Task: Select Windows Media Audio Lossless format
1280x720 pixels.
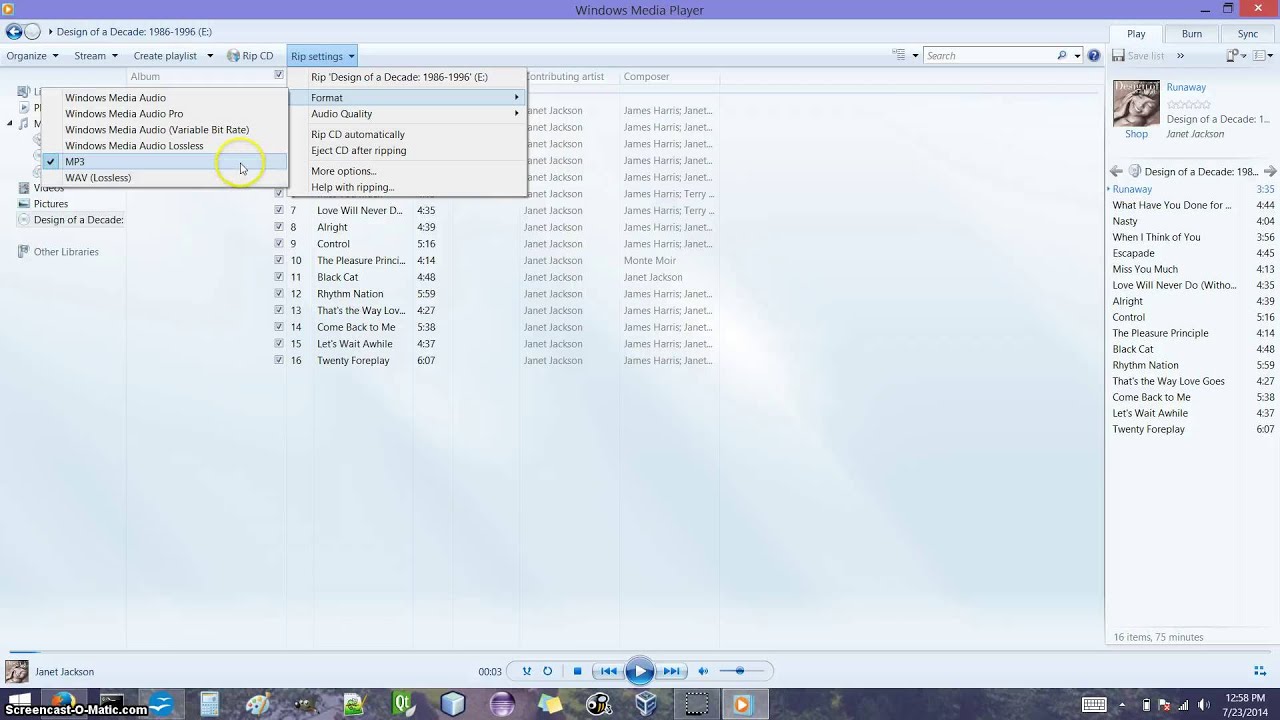Action: [x=164, y=146]
